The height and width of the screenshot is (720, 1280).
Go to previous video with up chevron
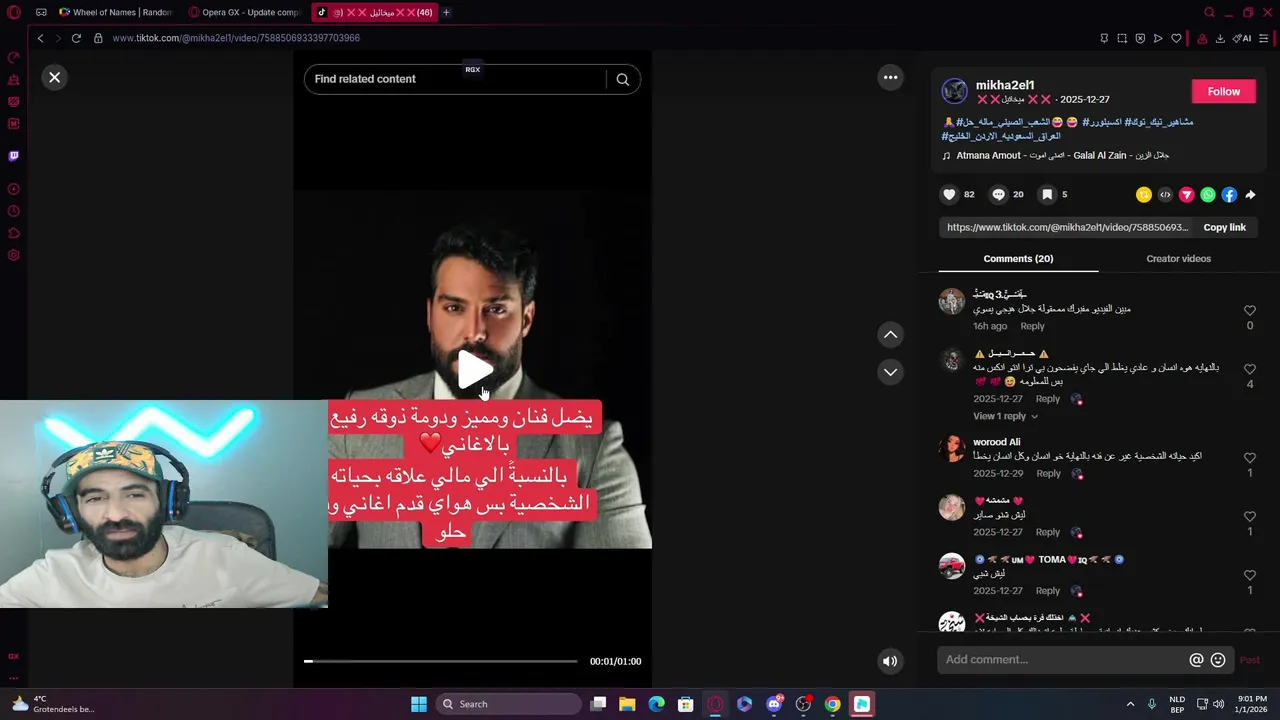point(890,334)
